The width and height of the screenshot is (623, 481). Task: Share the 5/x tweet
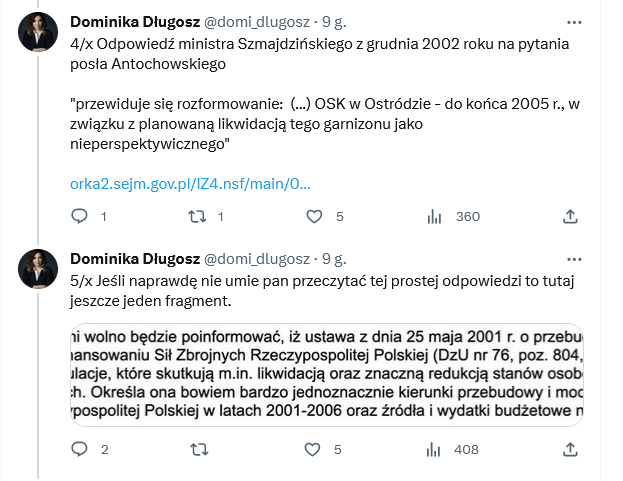tap(571, 450)
